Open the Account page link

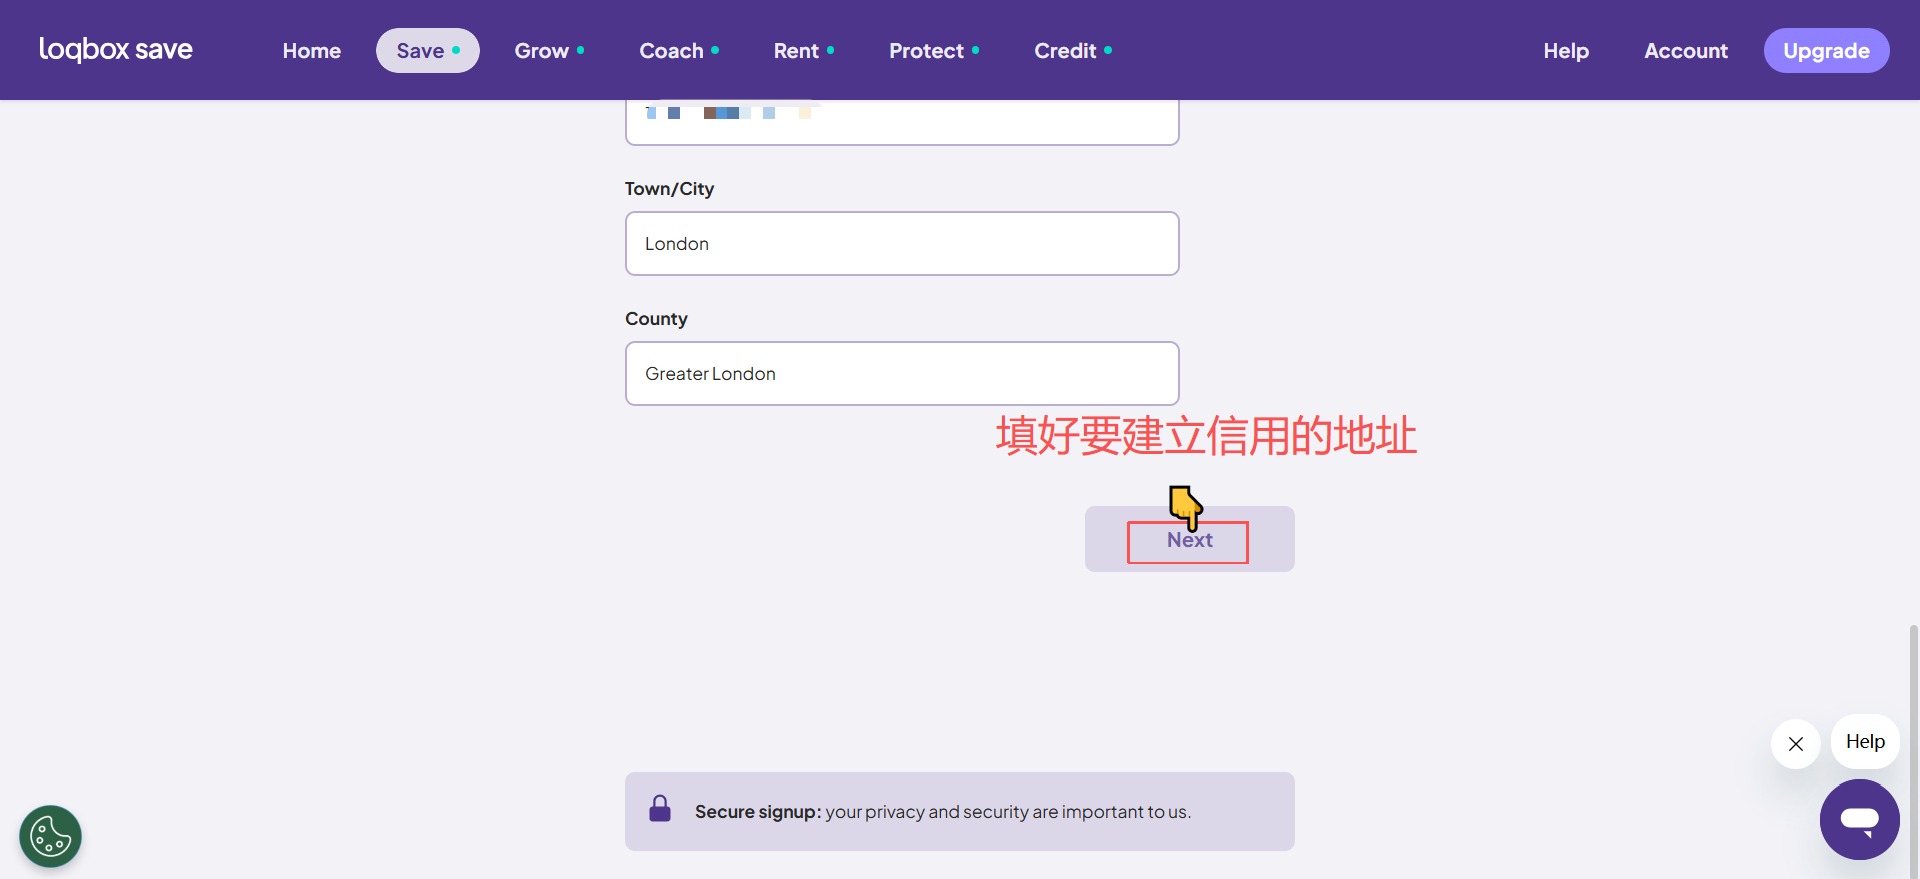[x=1685, y=51]
